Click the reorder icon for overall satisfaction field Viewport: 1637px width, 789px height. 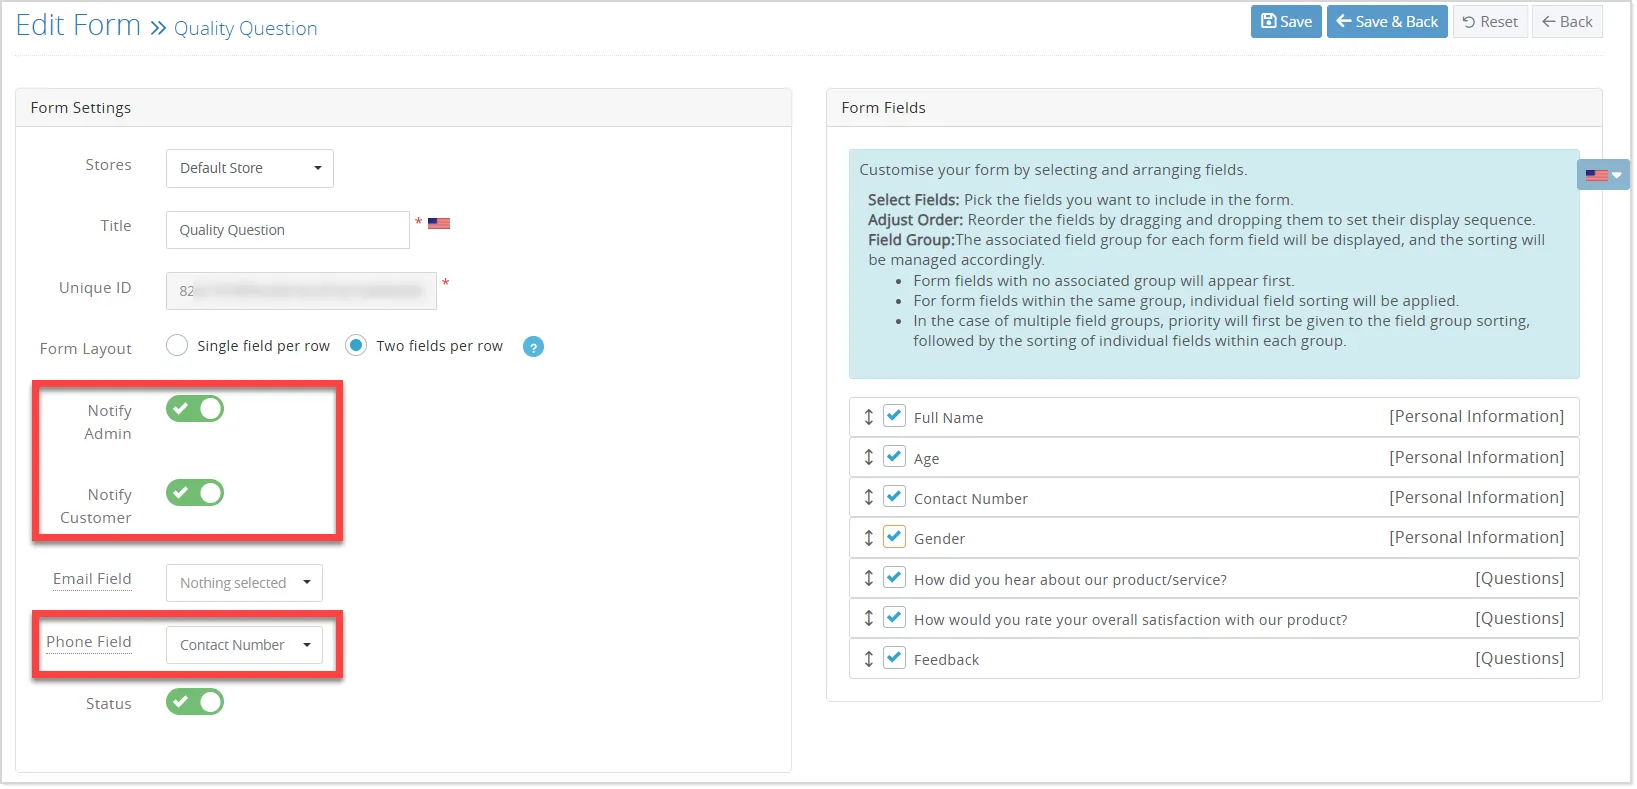click(869, 618)
